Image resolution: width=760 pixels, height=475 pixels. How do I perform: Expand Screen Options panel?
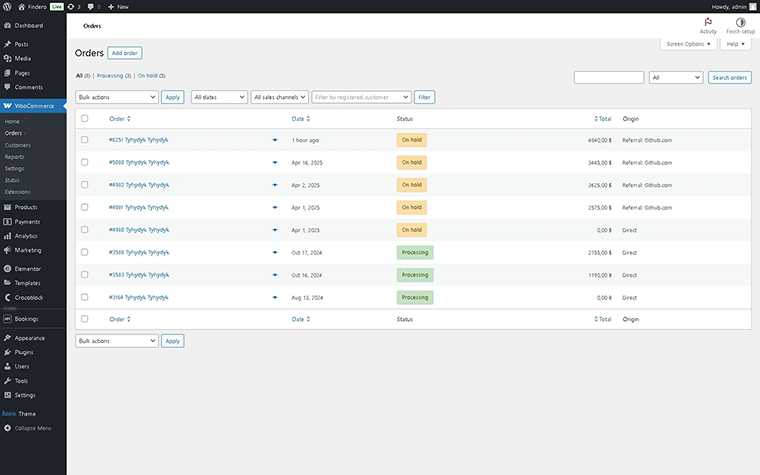click(688, 44)
